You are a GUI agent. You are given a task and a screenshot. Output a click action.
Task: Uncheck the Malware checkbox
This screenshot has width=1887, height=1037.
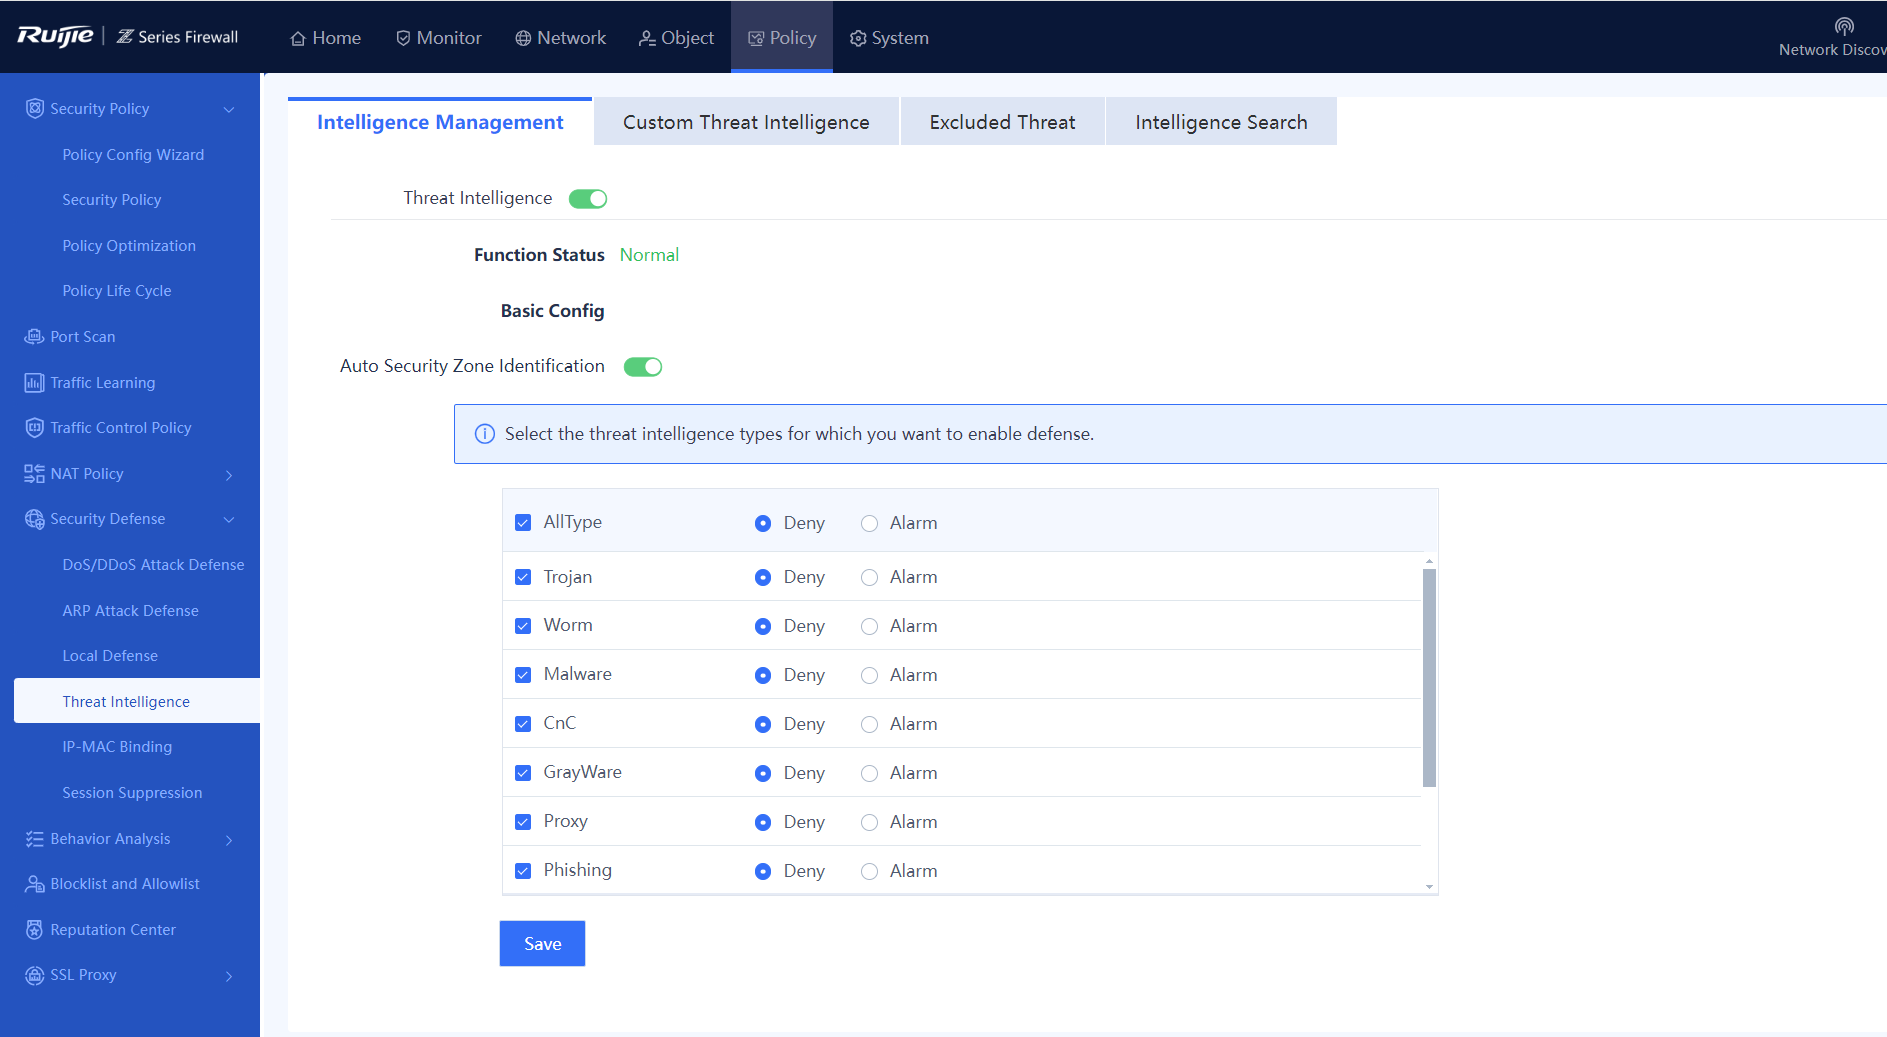(x=523, y=675)
